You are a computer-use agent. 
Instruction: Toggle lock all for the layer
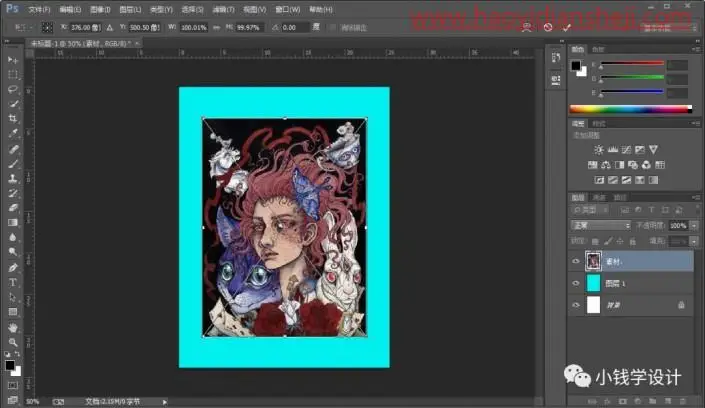pos(633,242)
